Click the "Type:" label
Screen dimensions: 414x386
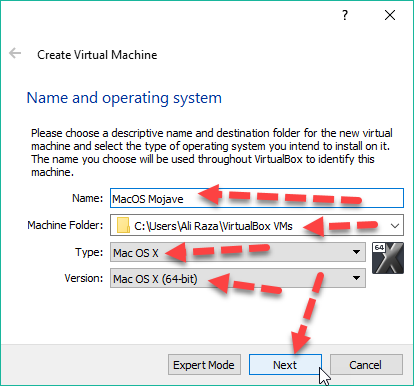[89, 252]
